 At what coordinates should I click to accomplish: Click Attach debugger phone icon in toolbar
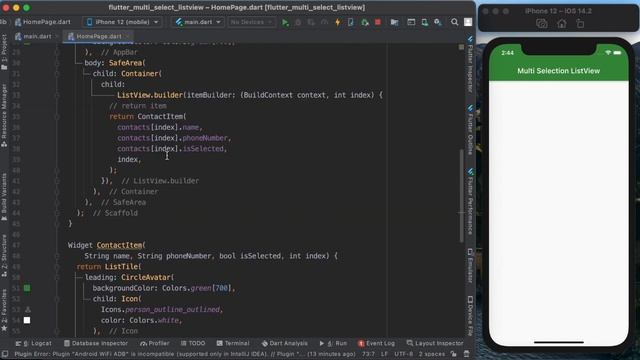click(x=351, y=22)
